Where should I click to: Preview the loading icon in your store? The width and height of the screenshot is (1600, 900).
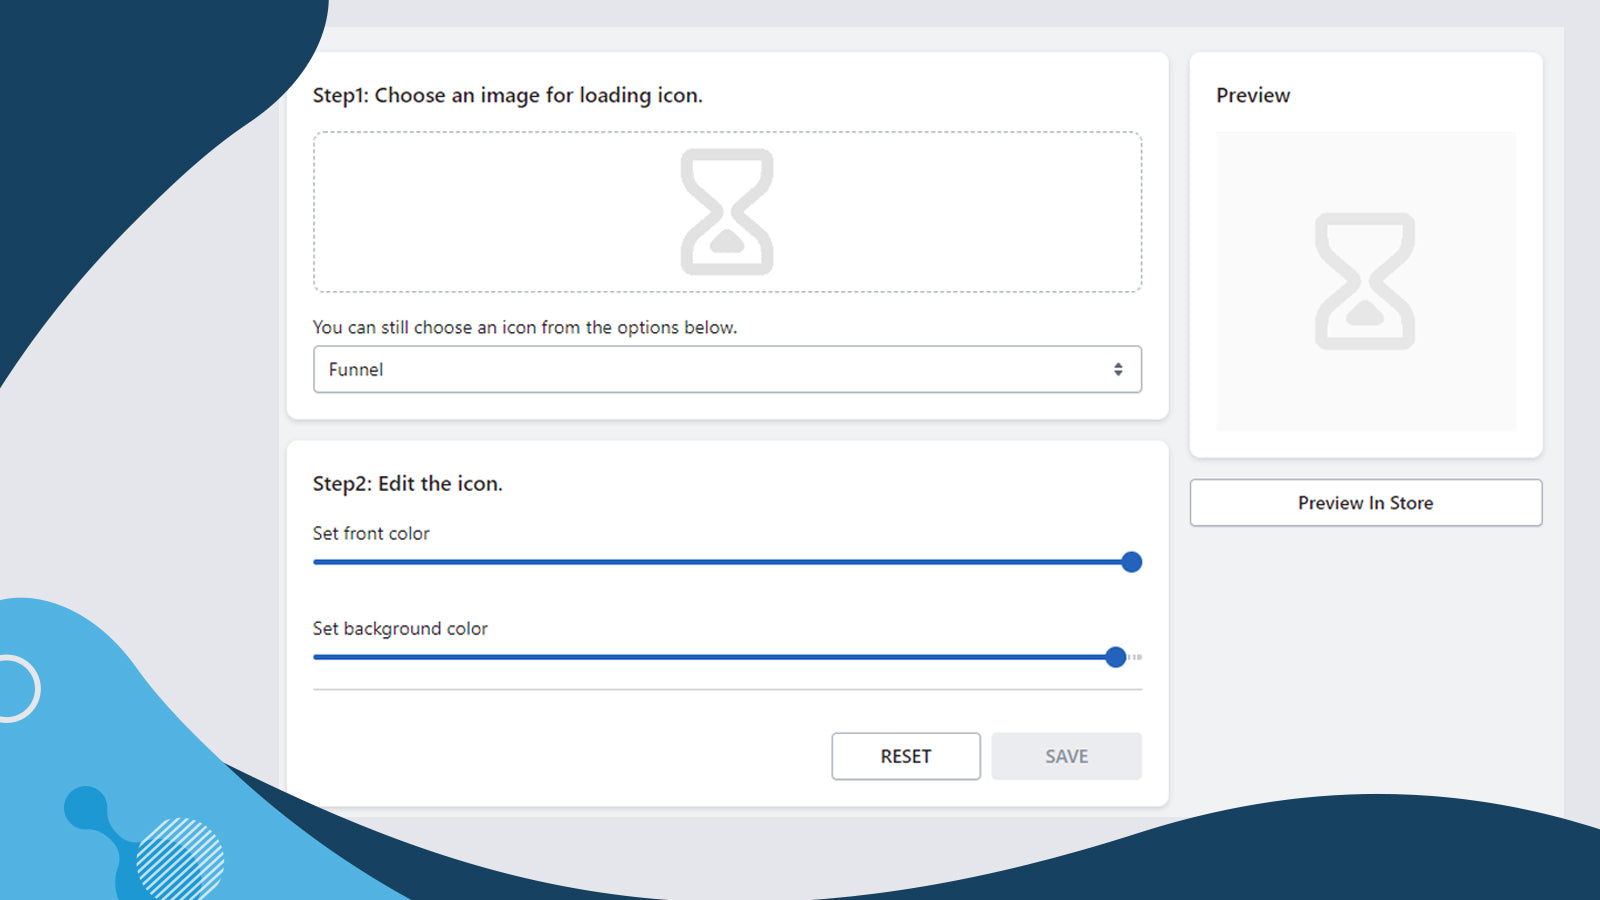(1365, 503)
